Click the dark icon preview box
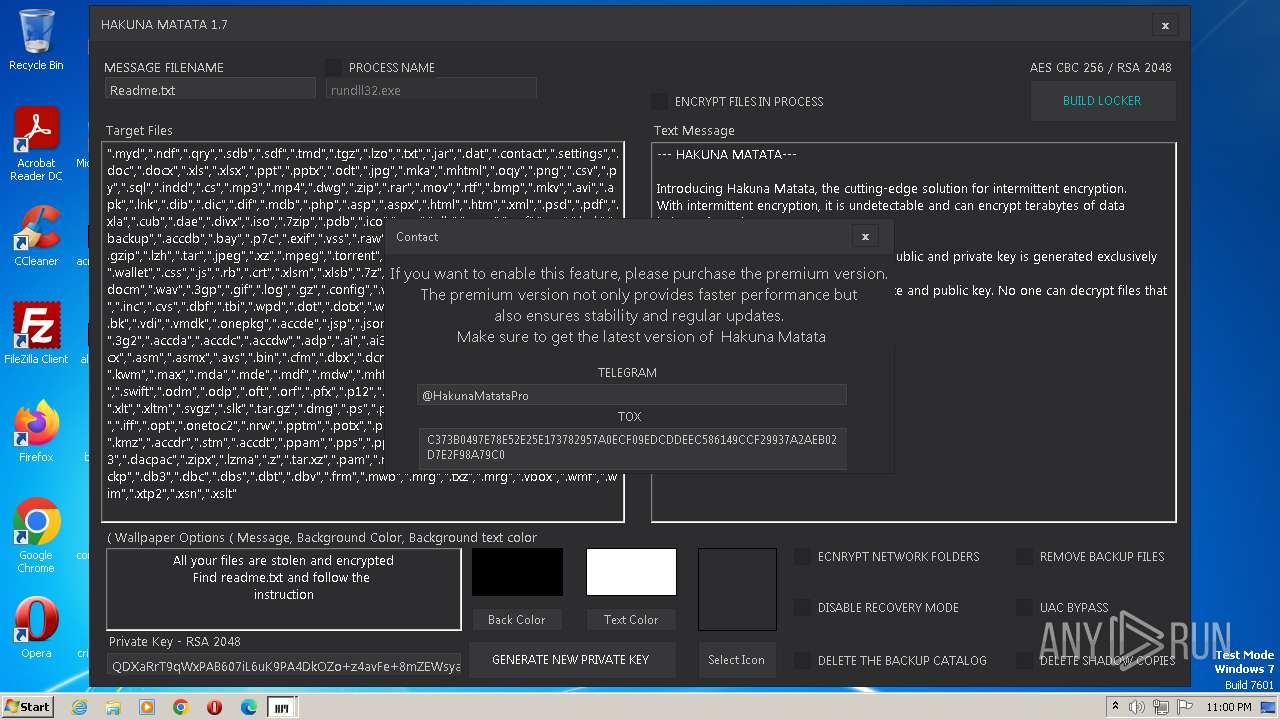The height and width of the screenshot is (720, 1280). point(737,589)
